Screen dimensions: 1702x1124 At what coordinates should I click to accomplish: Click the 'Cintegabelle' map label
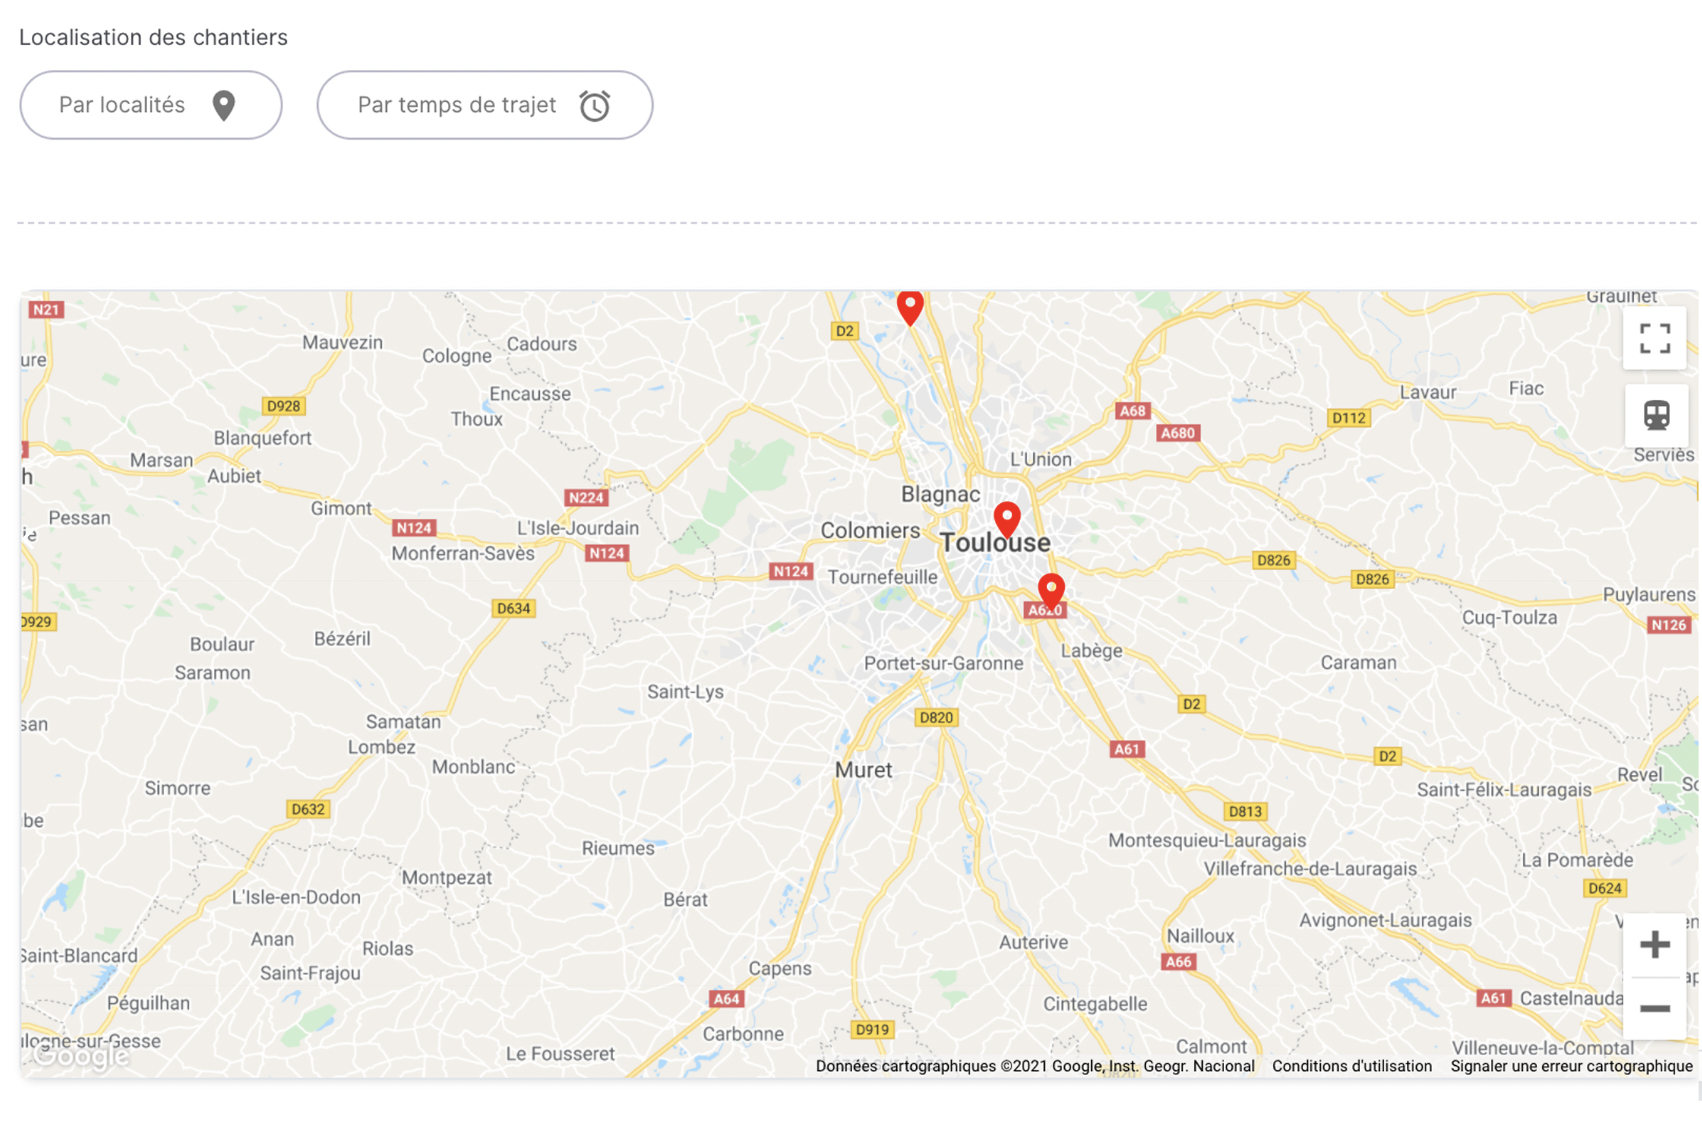click(1095, 1004)
